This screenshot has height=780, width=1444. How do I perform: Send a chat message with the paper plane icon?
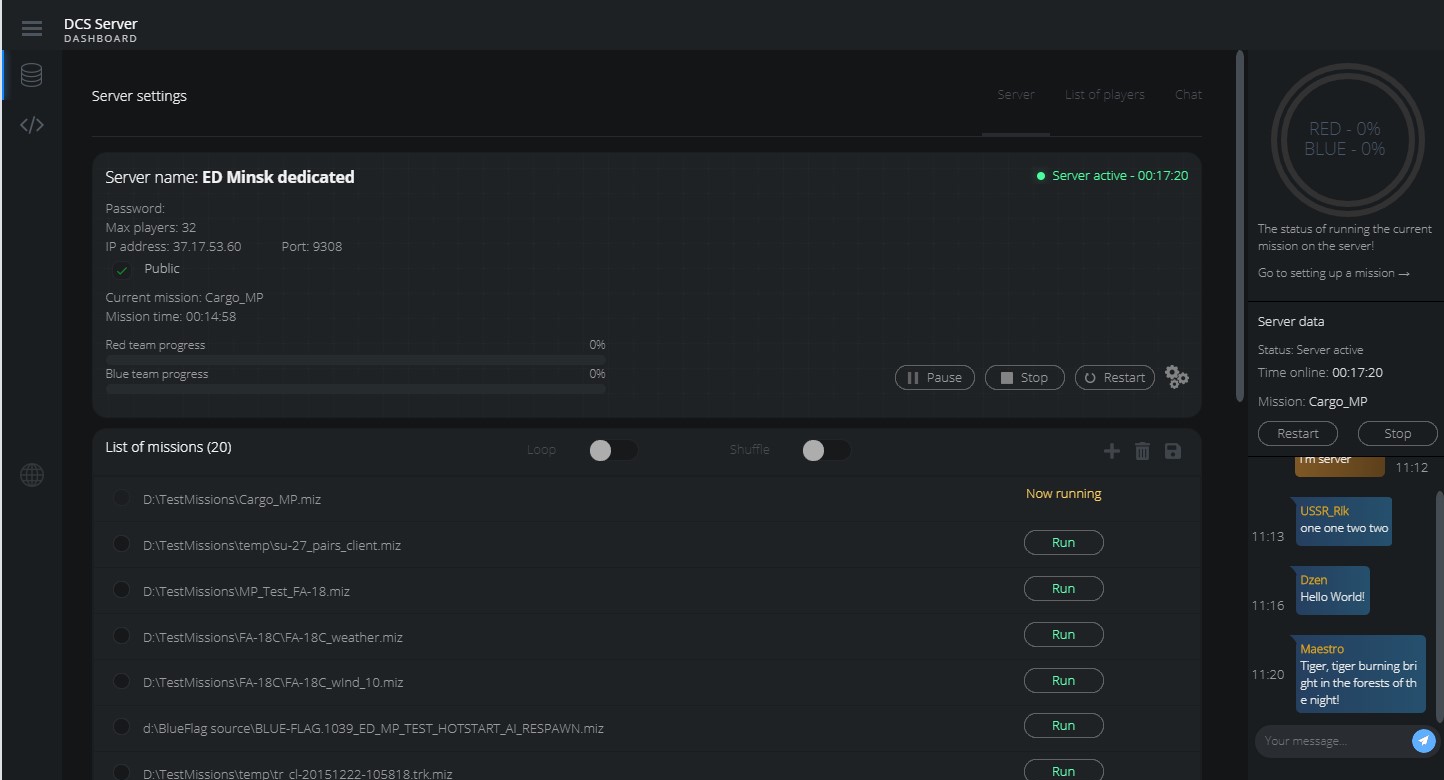click(1423, 740)
